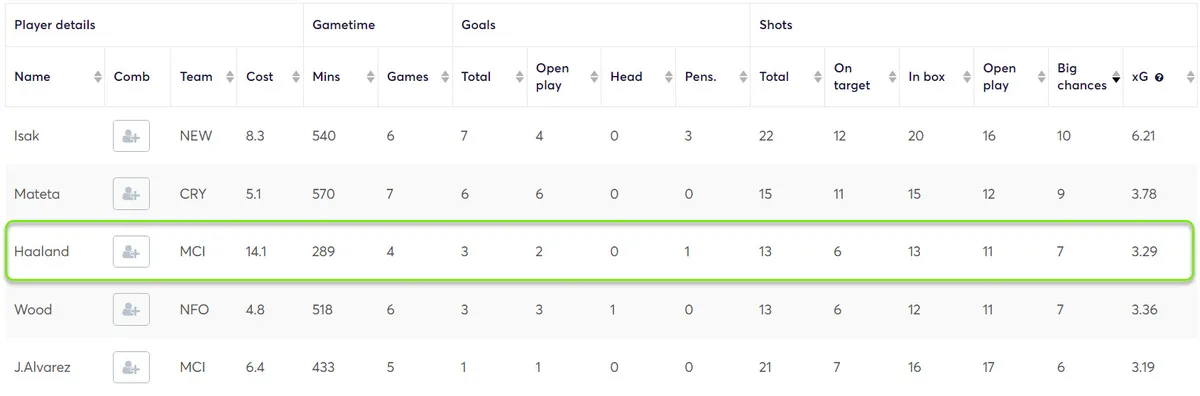1200x396 pixels.
Task: Add Isak to player comparison
Action: [x=131, y=136]
